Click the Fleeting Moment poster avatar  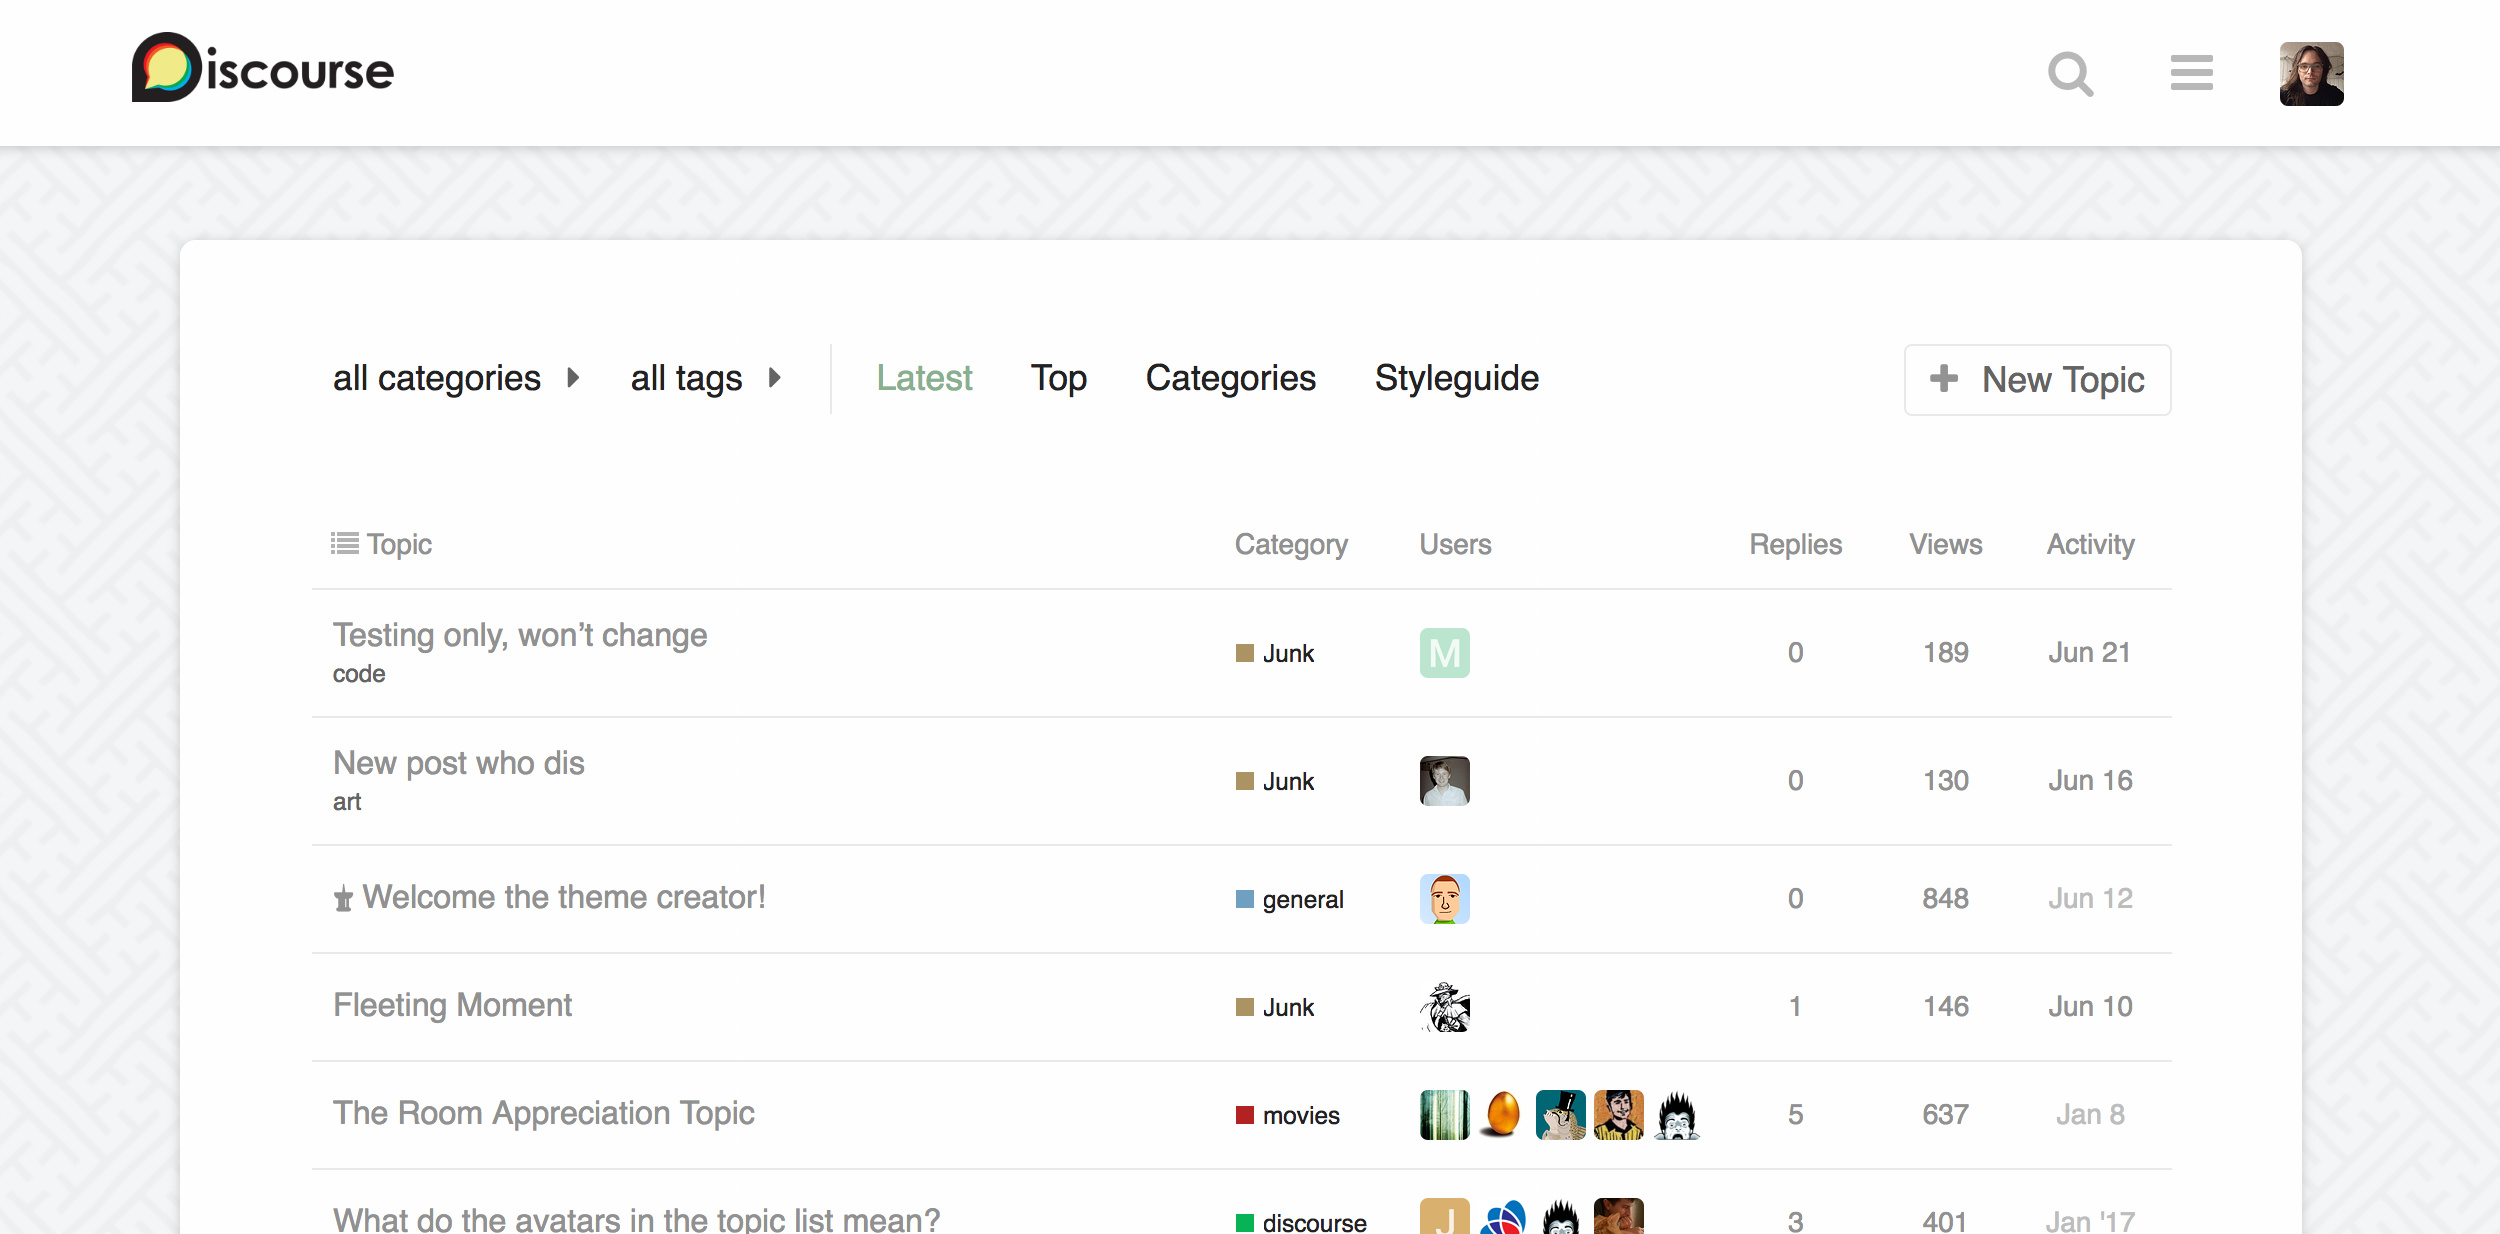pos(1444,1006)
